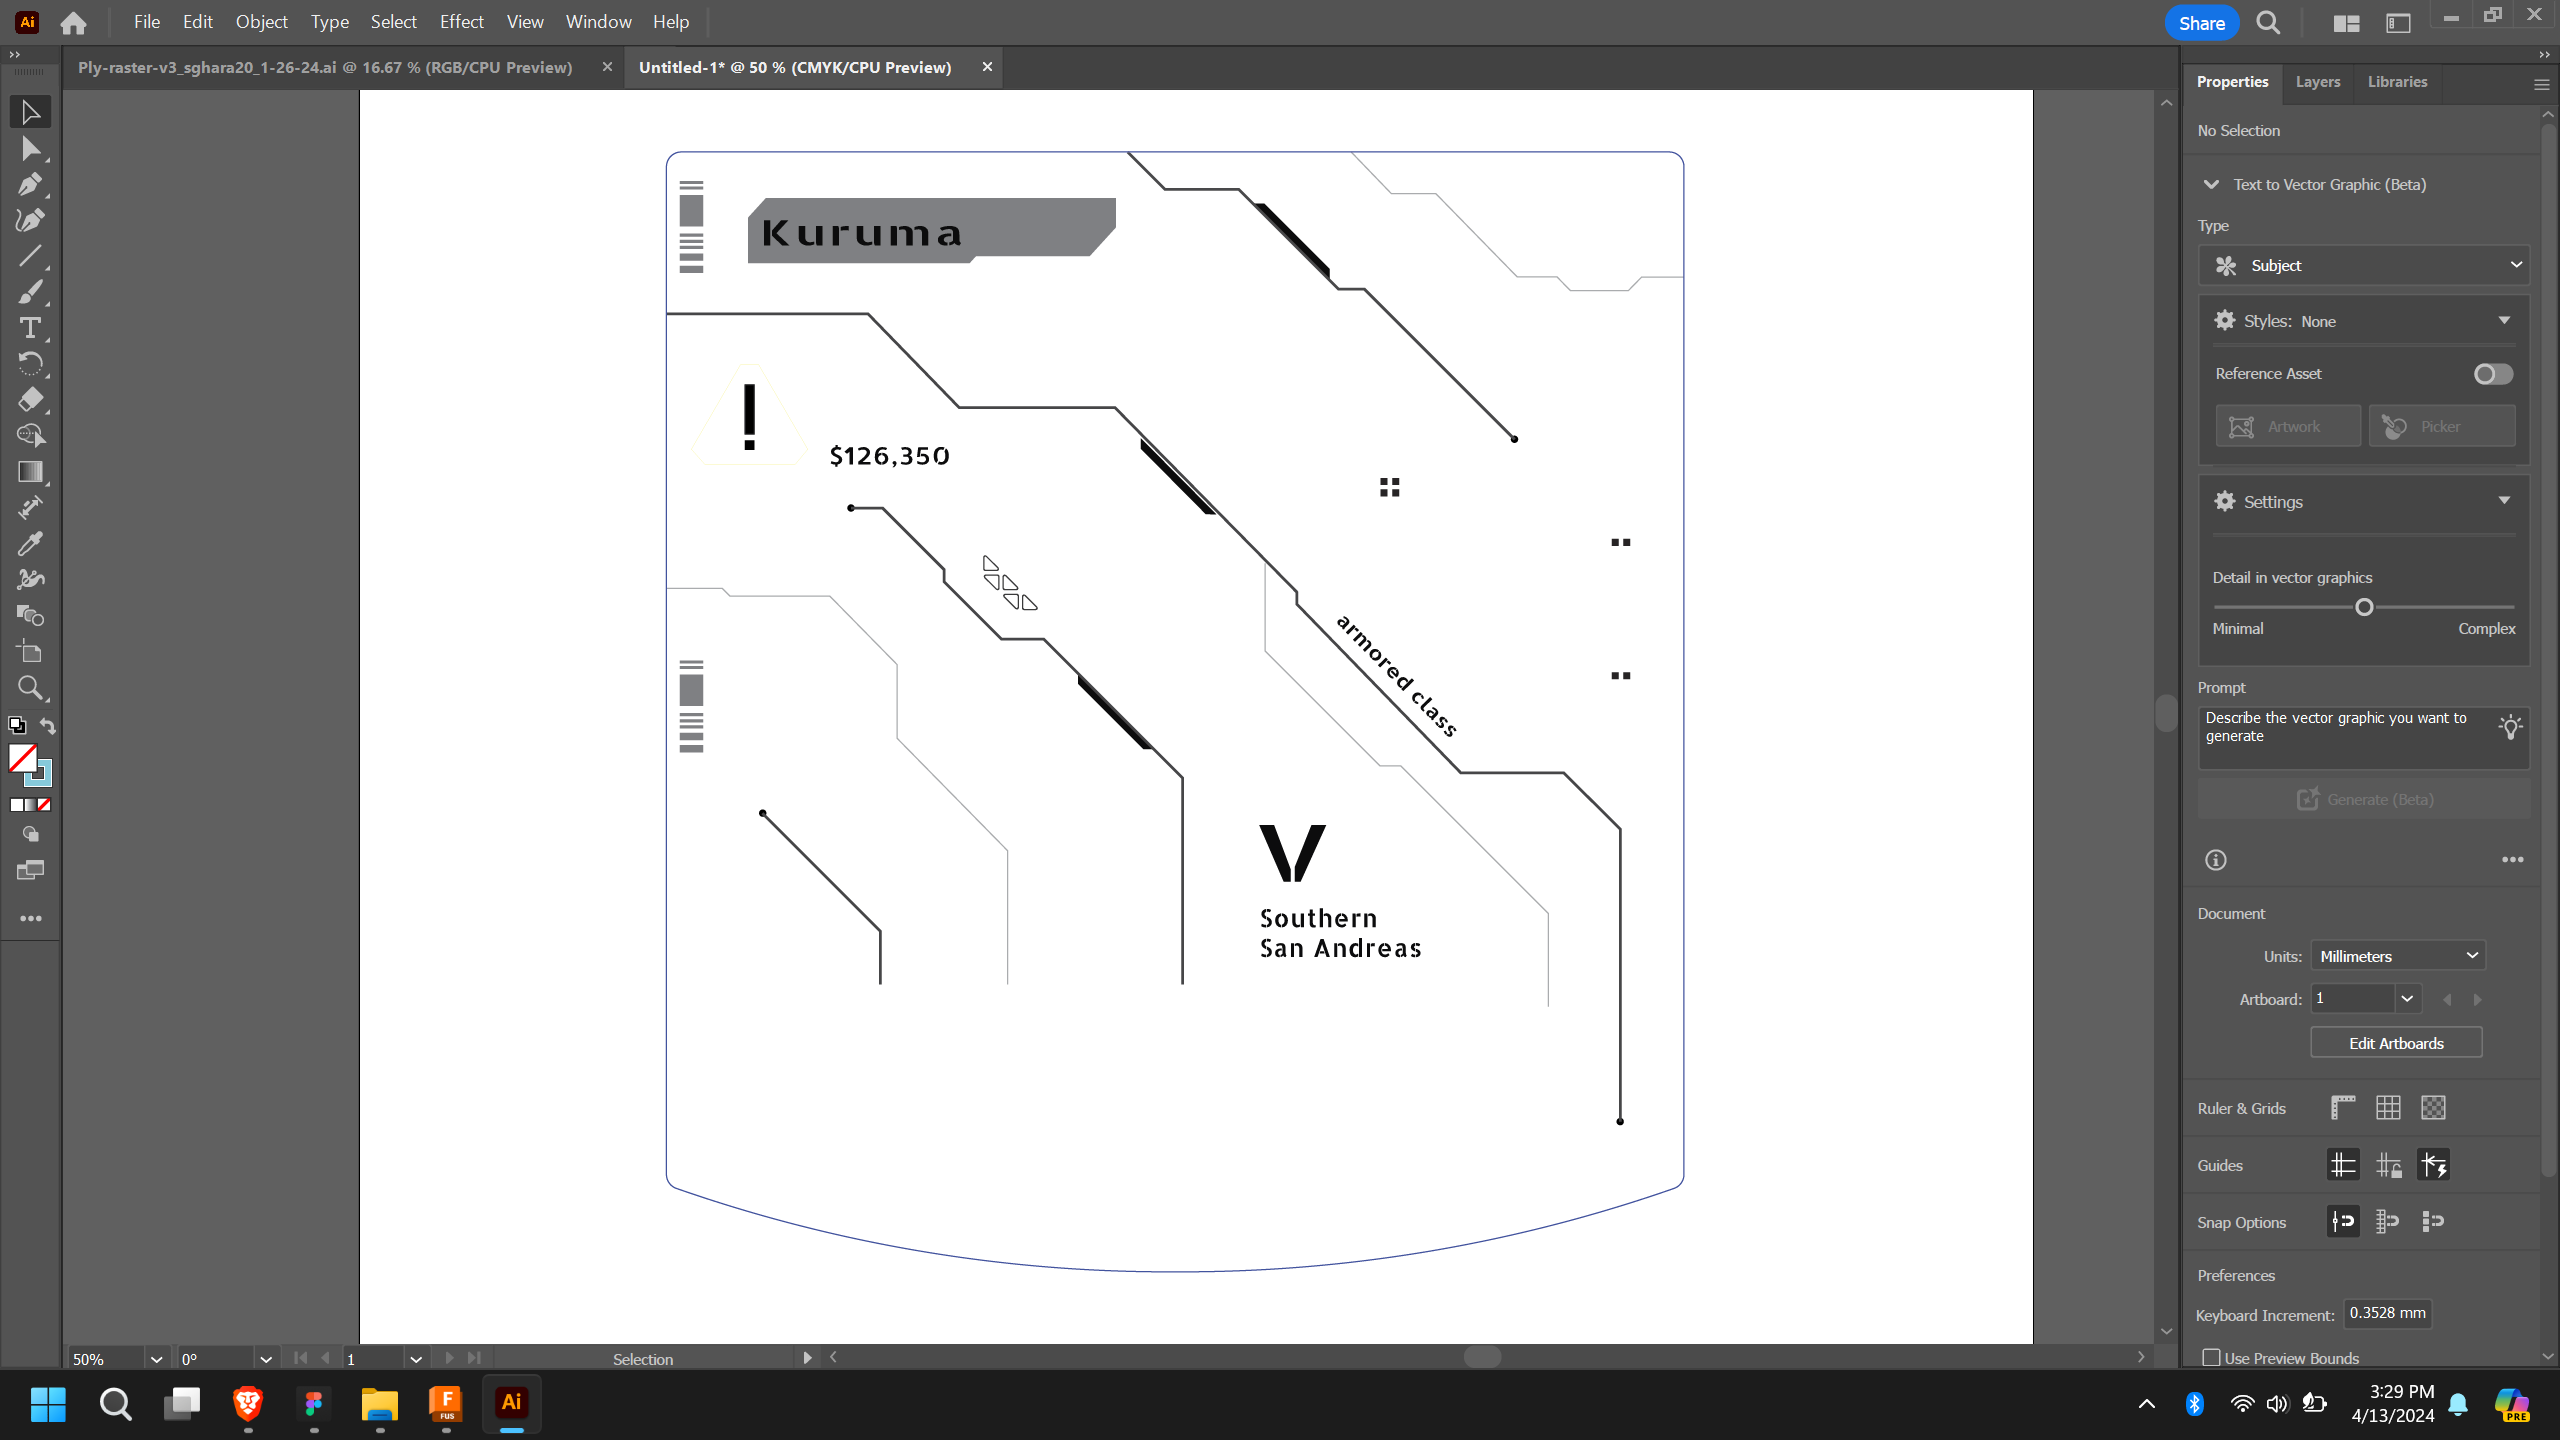The image size is (2560, 1440).
Task: Select the Gradient tool
Action: [30, 472]
